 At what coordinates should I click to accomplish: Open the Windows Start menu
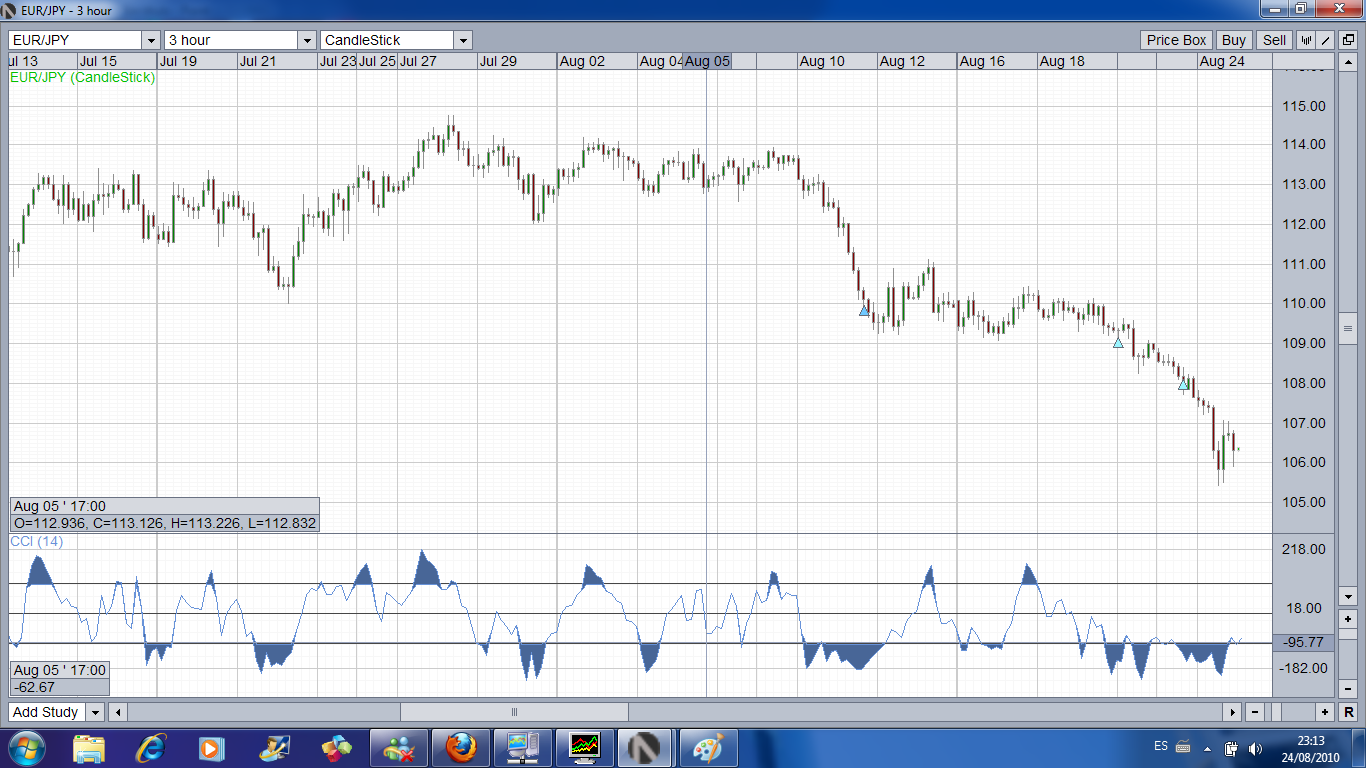point(25,747)
